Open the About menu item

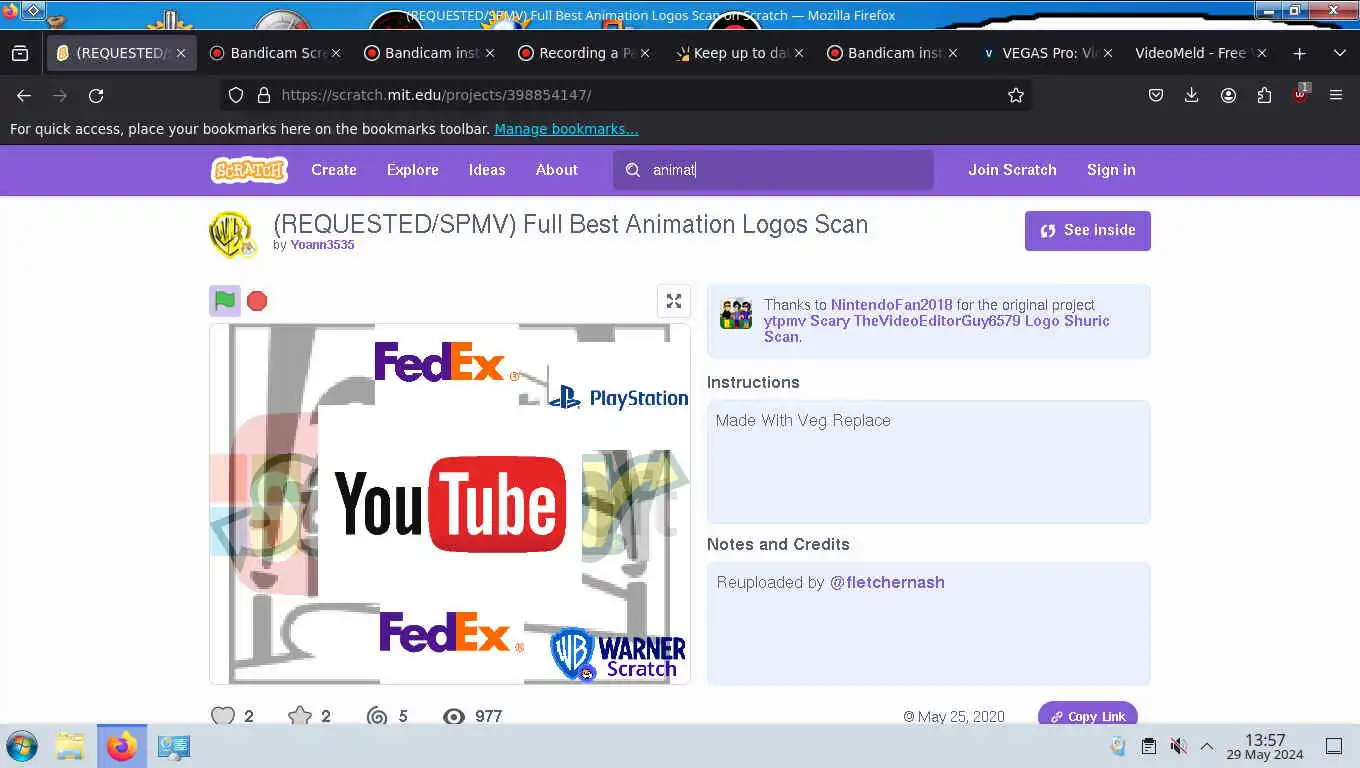pos(557,170)
